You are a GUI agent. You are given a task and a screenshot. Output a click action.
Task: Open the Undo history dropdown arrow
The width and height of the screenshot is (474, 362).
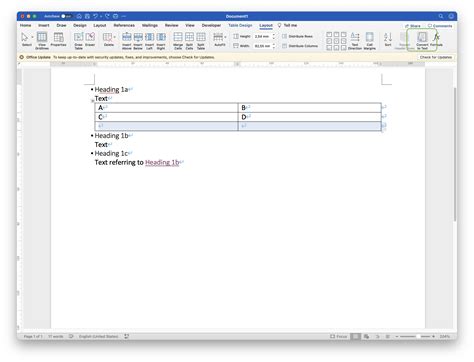pos(101,16)
